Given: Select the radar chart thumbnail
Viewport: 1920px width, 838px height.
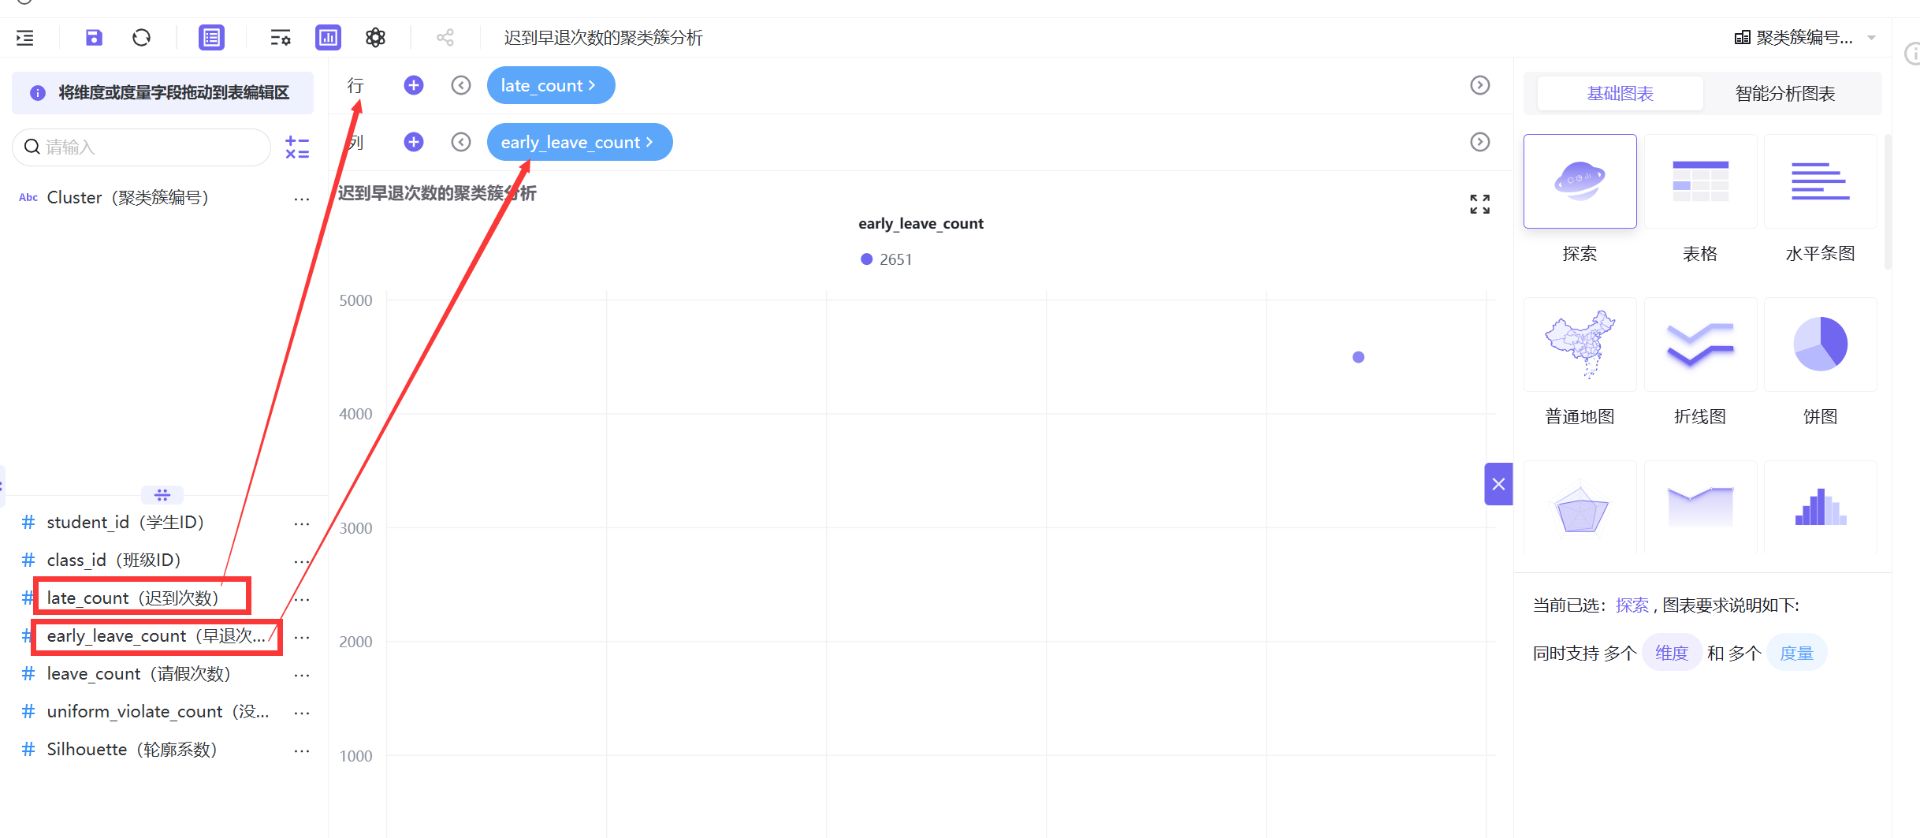Looking at the screenshot, I should coord(1580,507).
